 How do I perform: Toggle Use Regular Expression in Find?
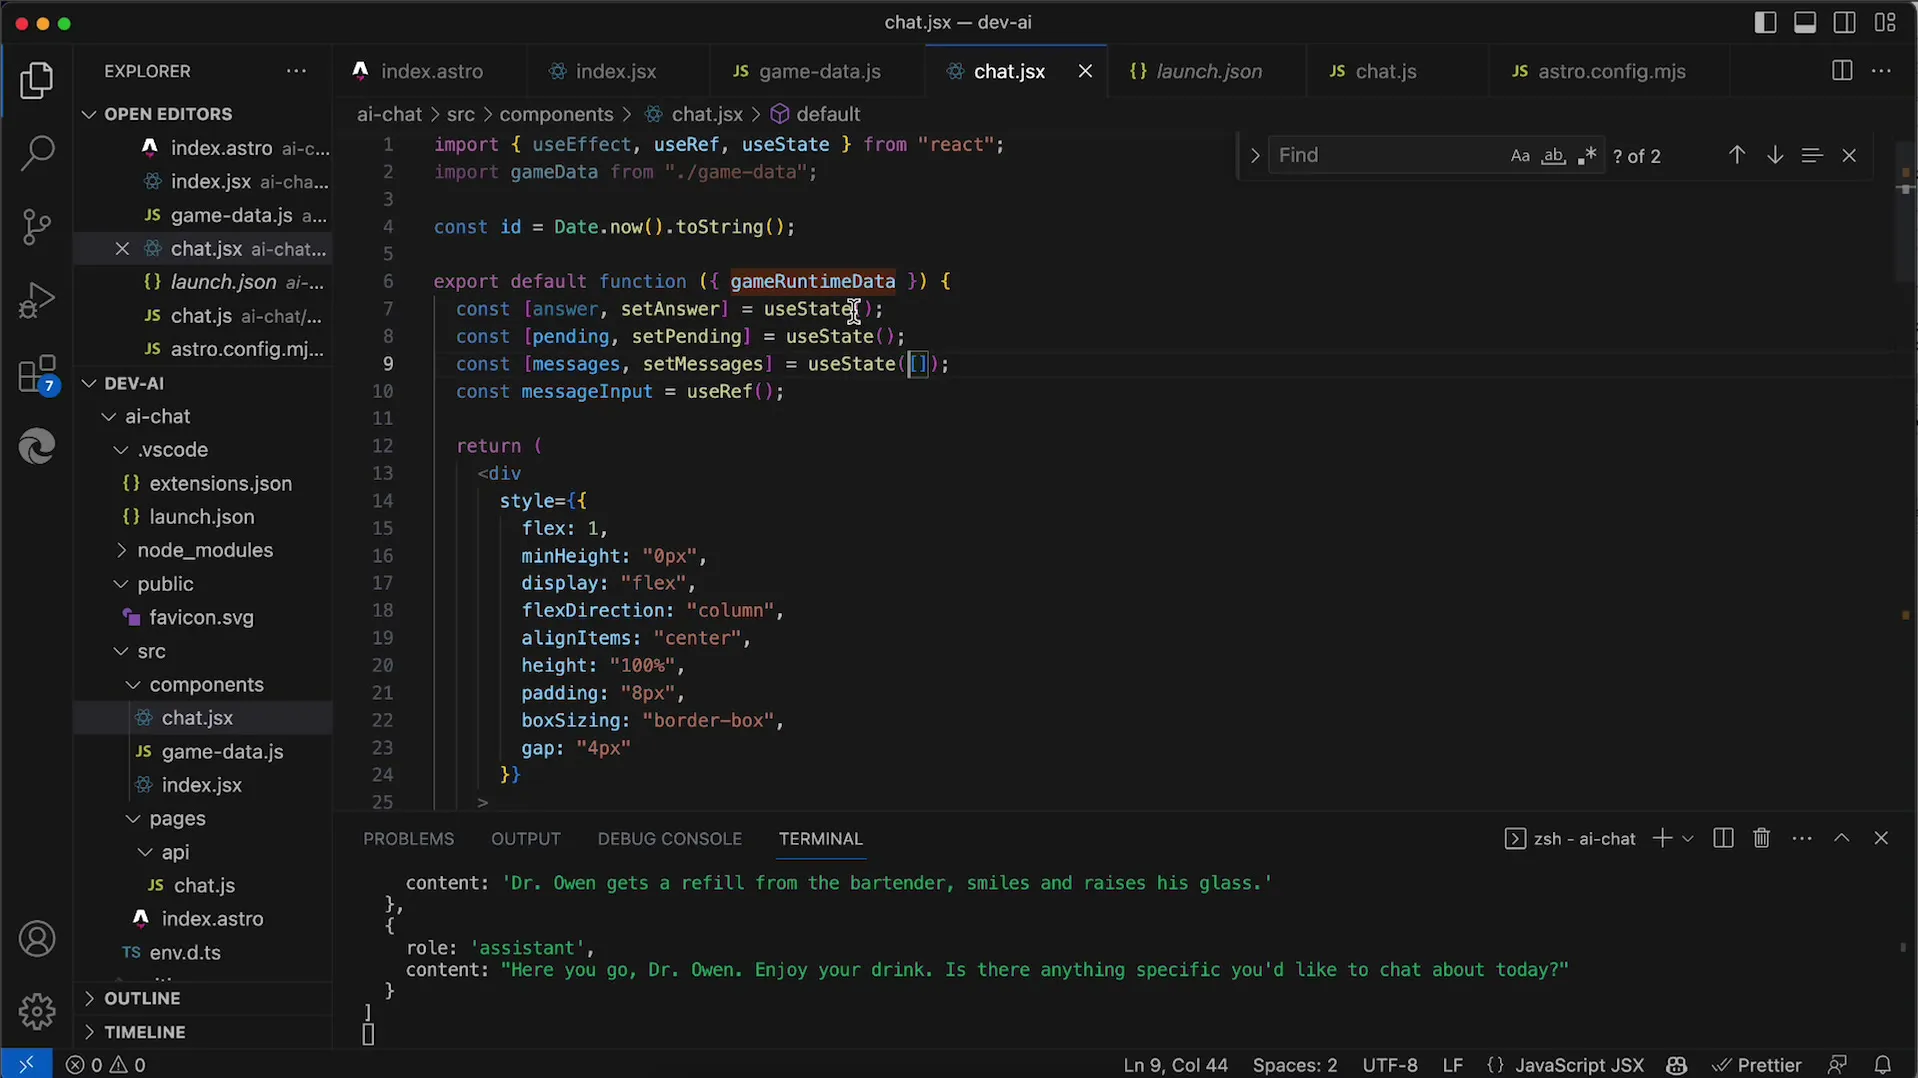click(1586, 156)
